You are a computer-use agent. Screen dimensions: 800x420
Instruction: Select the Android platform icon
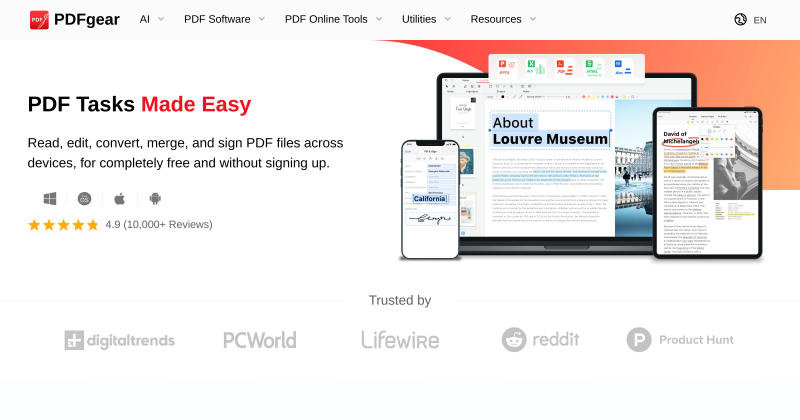[155, 199]
